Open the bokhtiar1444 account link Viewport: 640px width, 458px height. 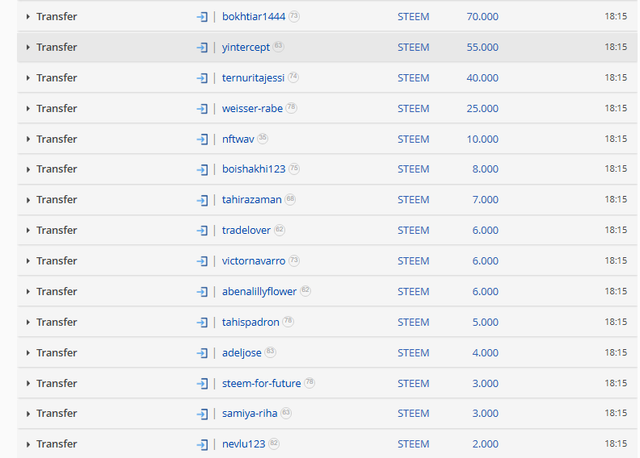tap(253, 17)
